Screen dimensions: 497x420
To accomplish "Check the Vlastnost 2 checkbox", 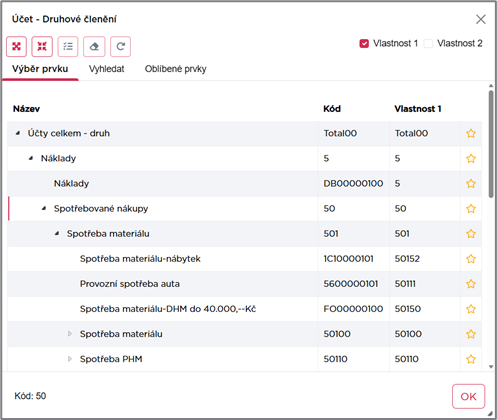I will pyautogui.click(x=428, y=44).
